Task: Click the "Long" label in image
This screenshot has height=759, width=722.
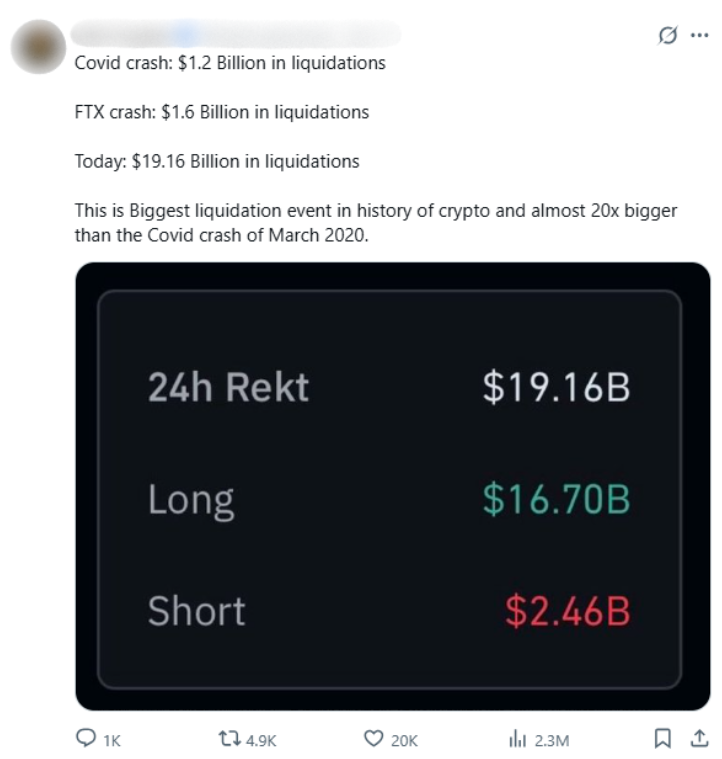Action: 191,498
